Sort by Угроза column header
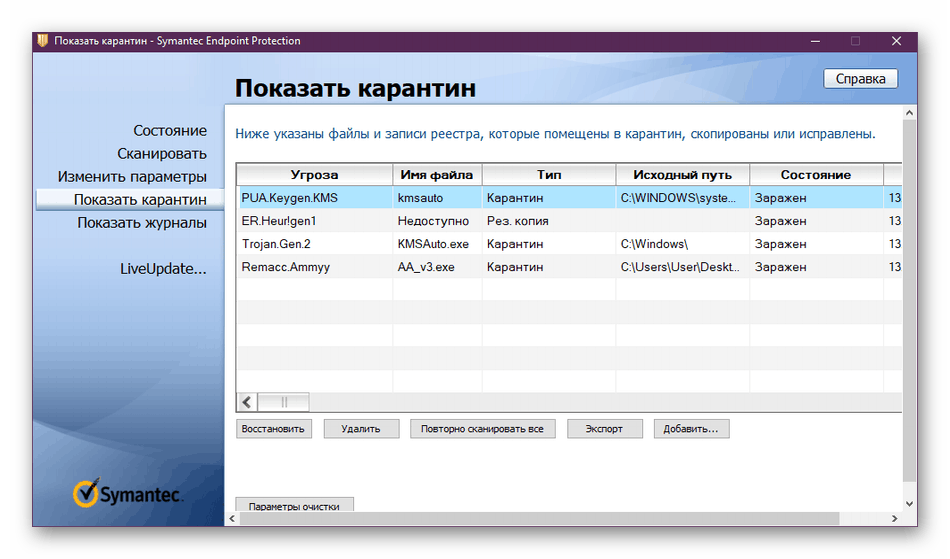The height and width of the screenshot is (559, 950). click(x=314, y=174)
